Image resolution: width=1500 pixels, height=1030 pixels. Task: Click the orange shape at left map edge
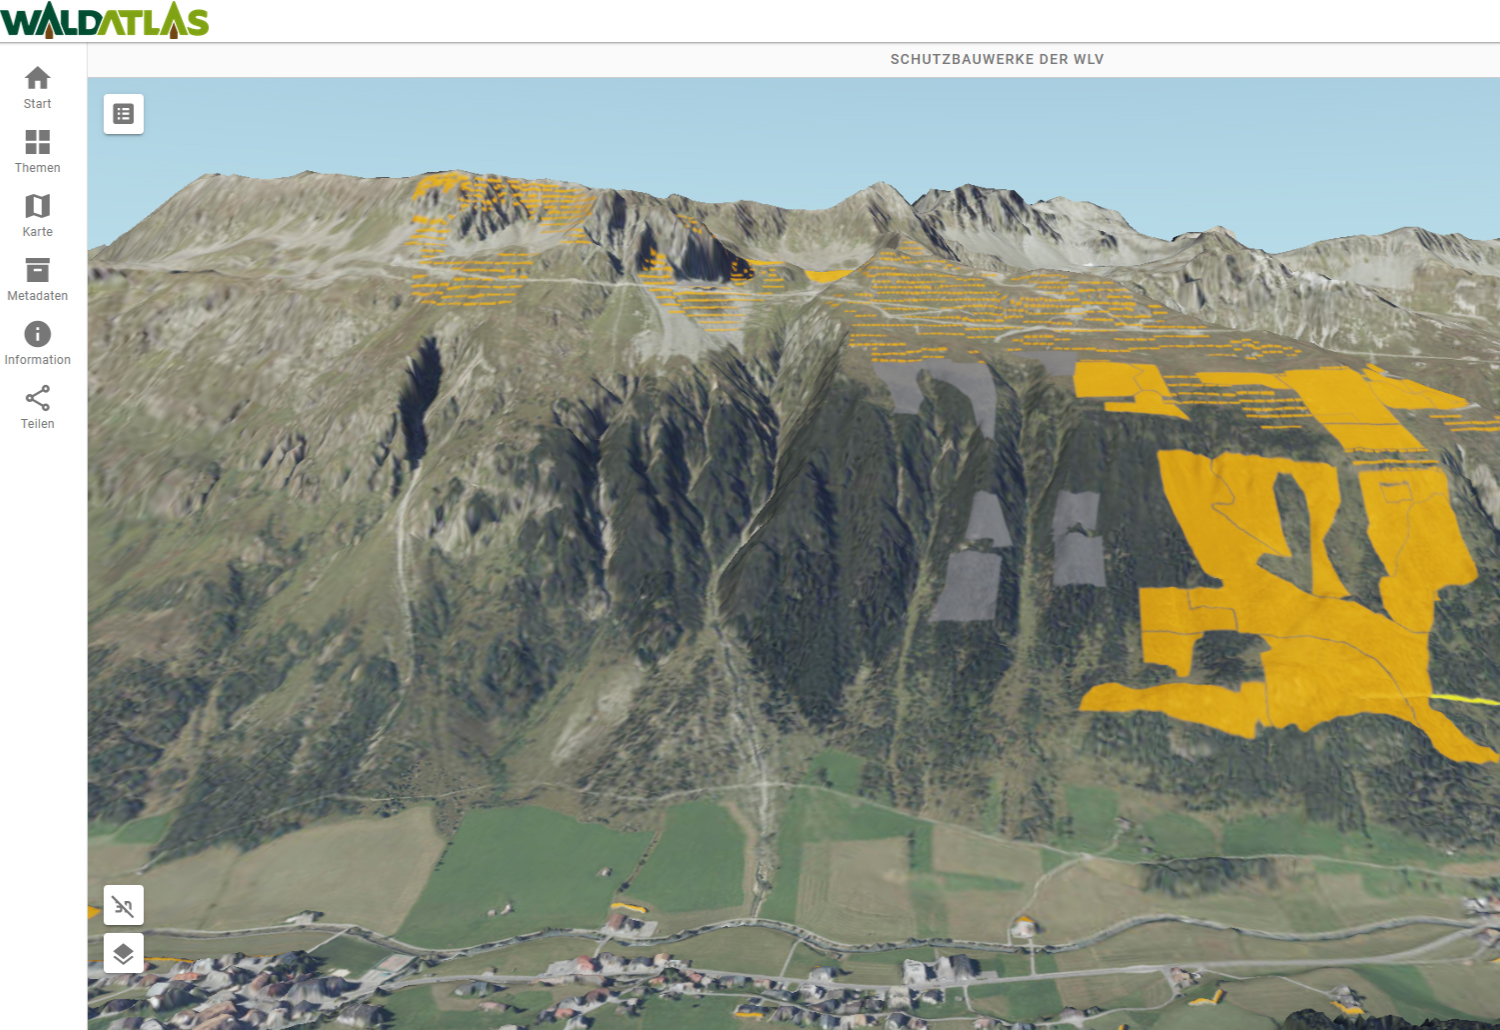click(x=93, y=911)
